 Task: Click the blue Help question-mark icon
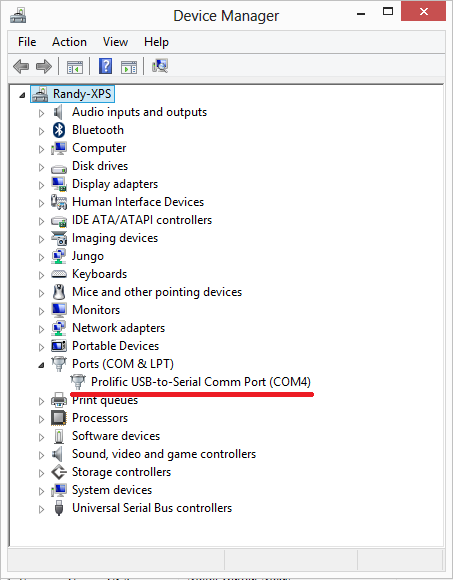click(x=105, y=67)
